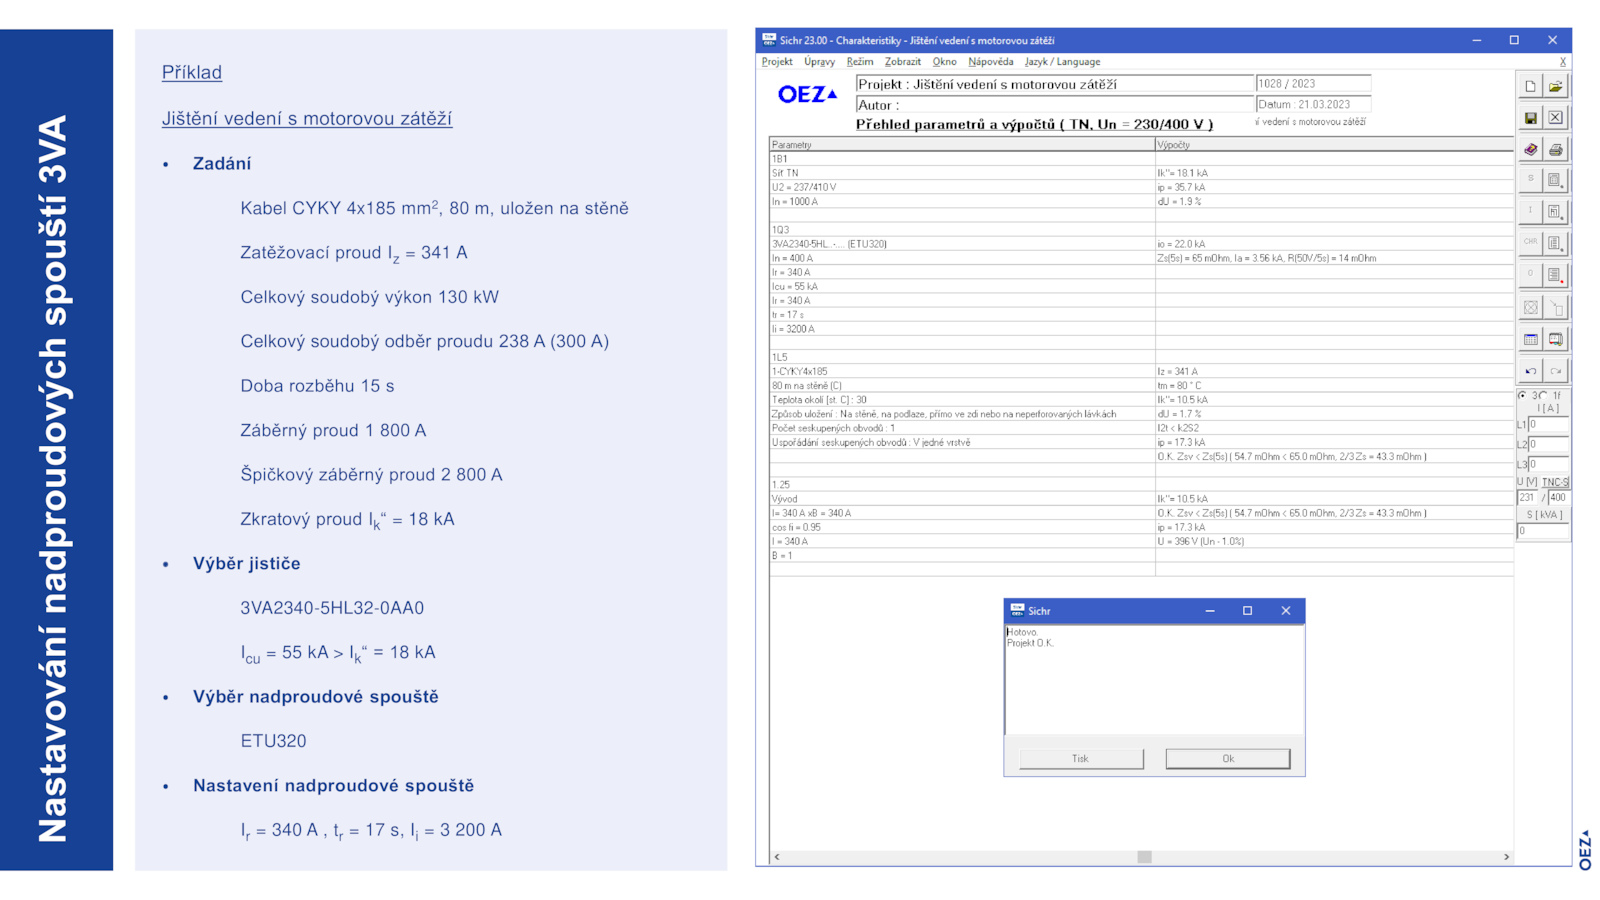The height and width of the screenshot is (900, 1600).
Task: Click the L1 current input field
Action: pyautogui.click(x=1548, y=425)
